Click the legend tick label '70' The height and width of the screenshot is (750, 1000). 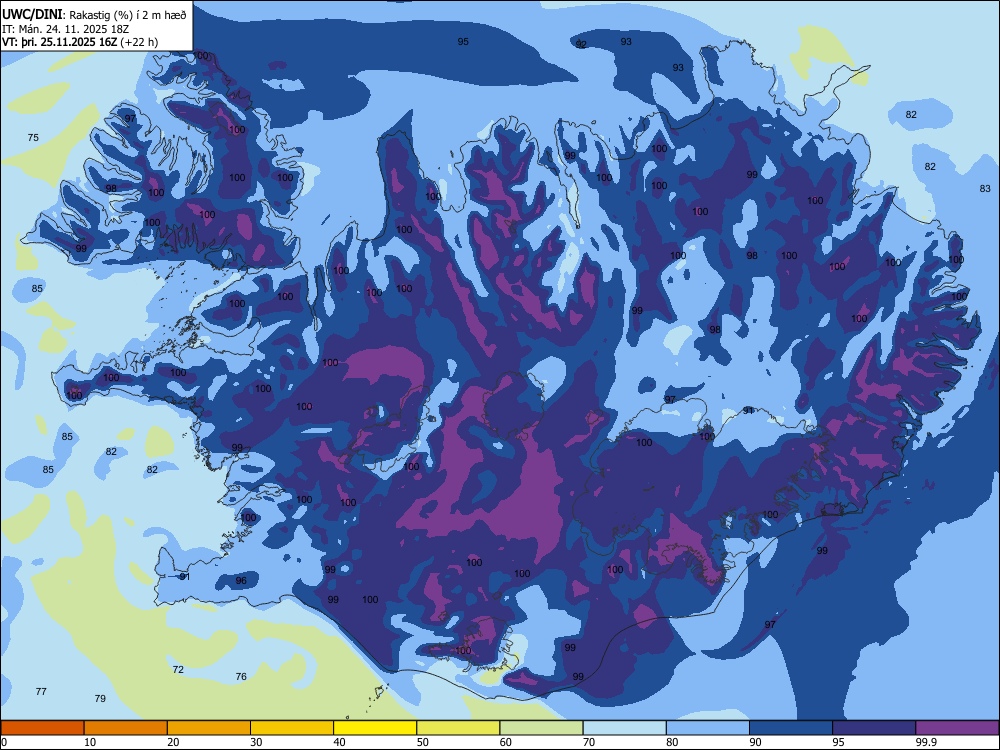pos(589,742)
